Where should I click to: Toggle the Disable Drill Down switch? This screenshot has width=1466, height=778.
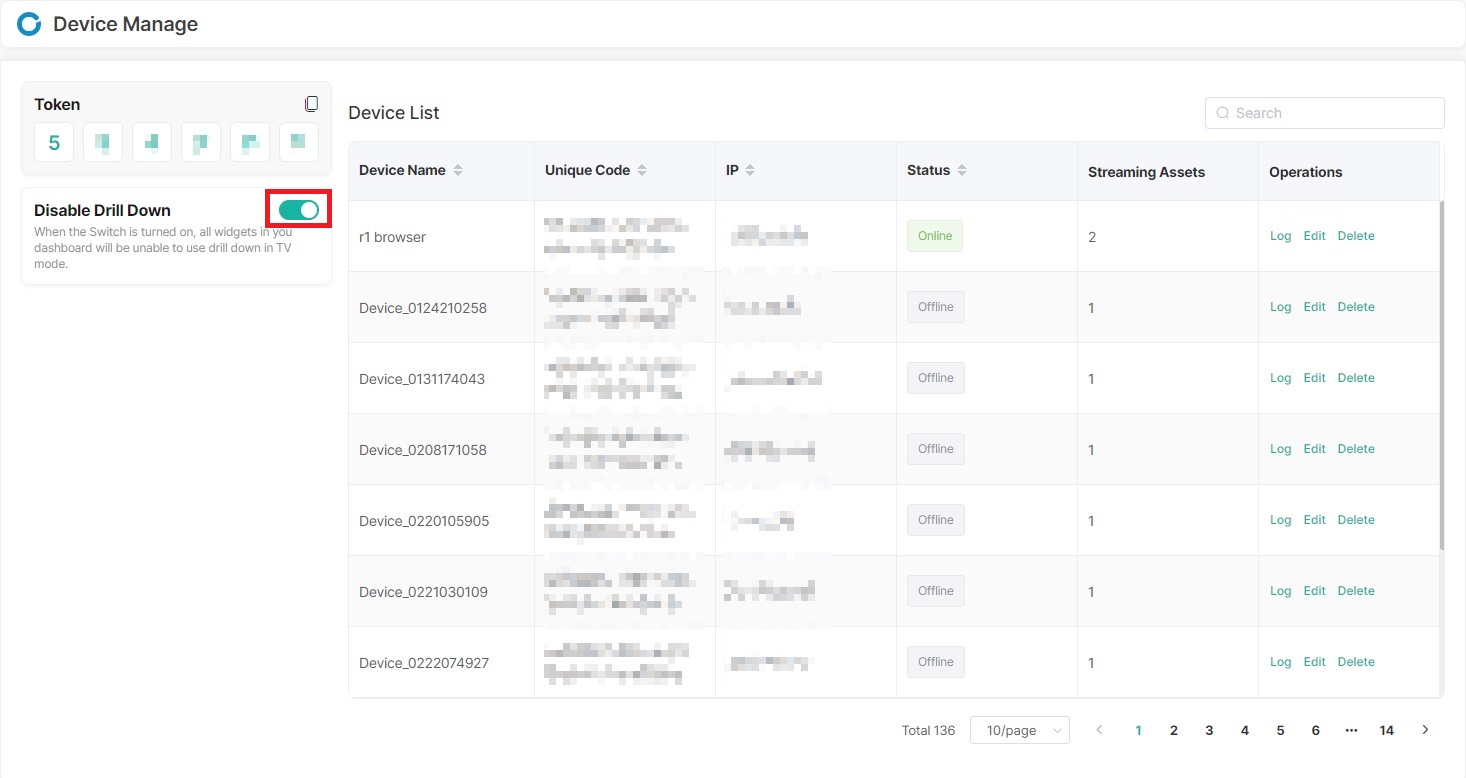(298, 210)
